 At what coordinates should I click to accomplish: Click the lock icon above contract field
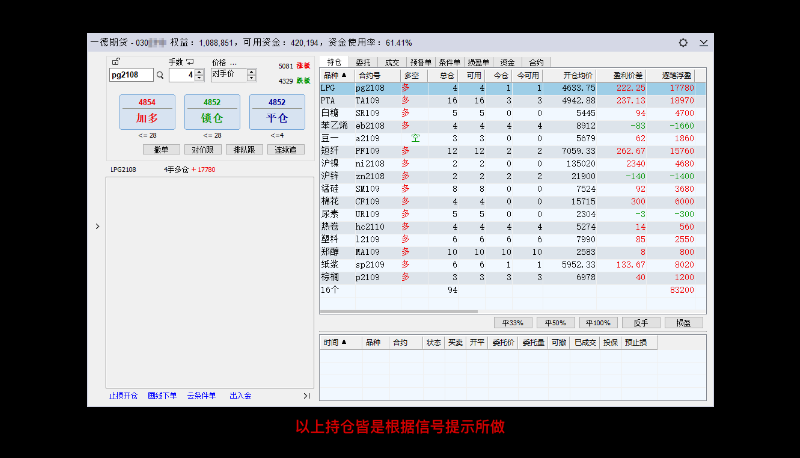115,62
